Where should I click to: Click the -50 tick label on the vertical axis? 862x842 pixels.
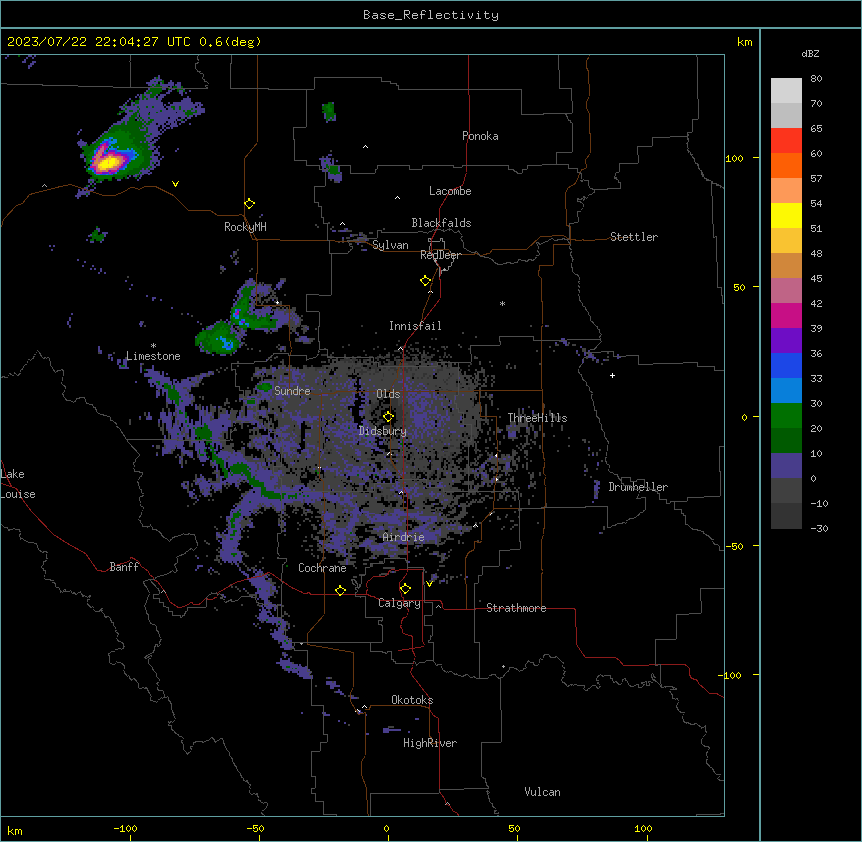pyautogui.click(x=734, y=546)
